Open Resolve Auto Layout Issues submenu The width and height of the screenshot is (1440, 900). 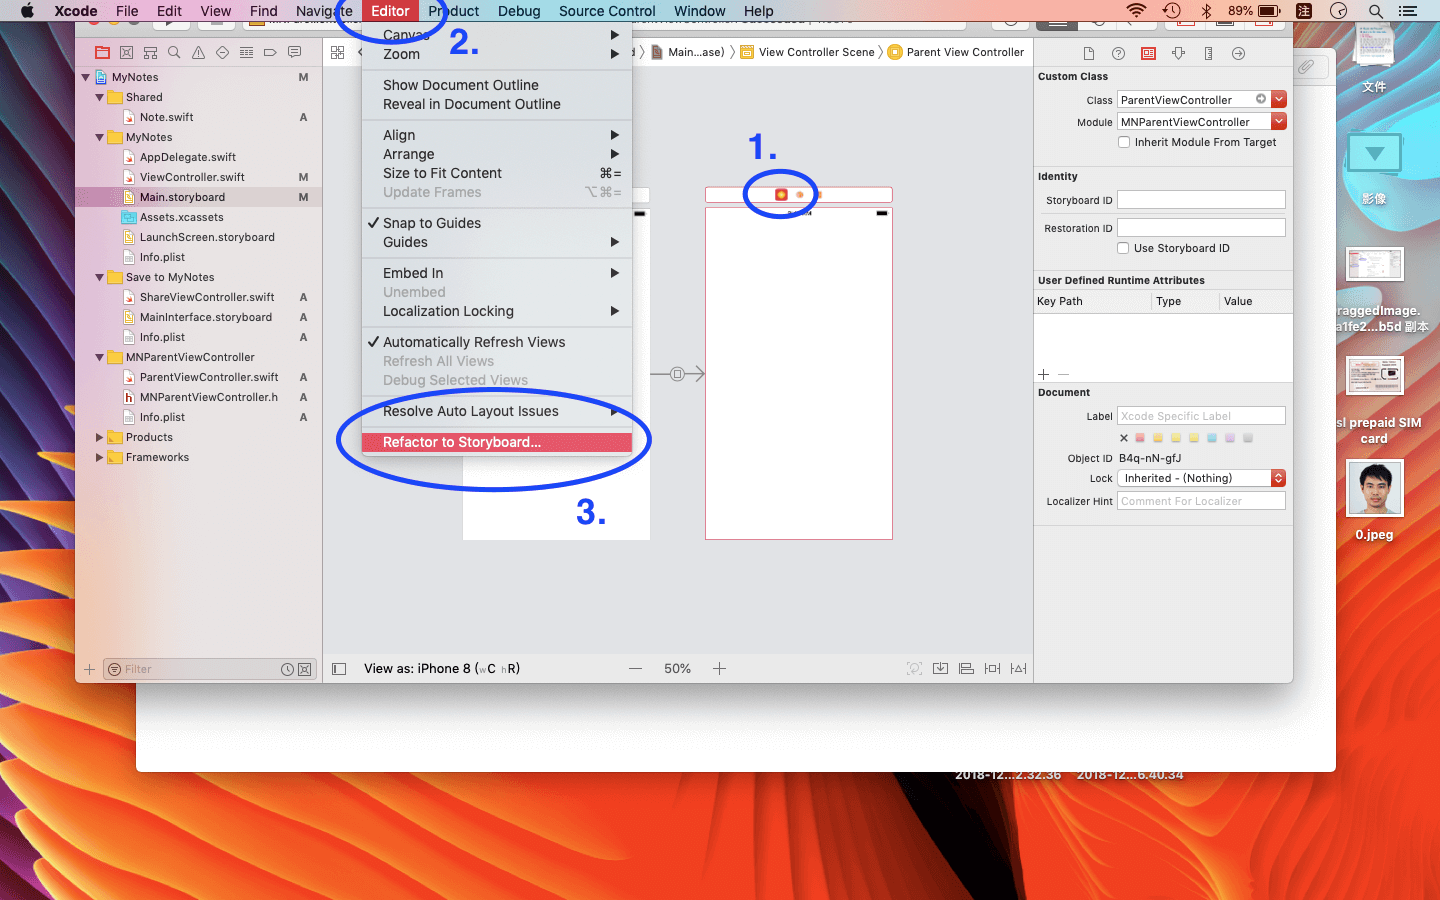497,411
